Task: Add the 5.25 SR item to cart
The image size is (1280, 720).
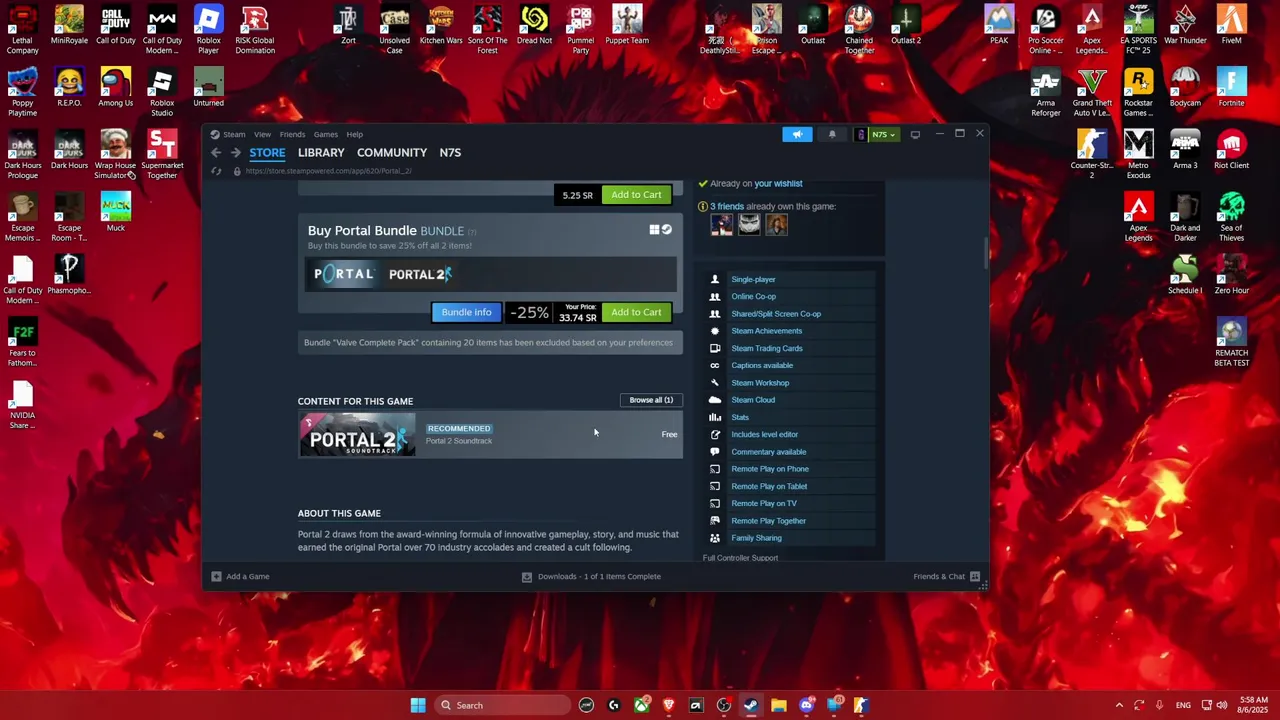Action: tap(636, 195)
